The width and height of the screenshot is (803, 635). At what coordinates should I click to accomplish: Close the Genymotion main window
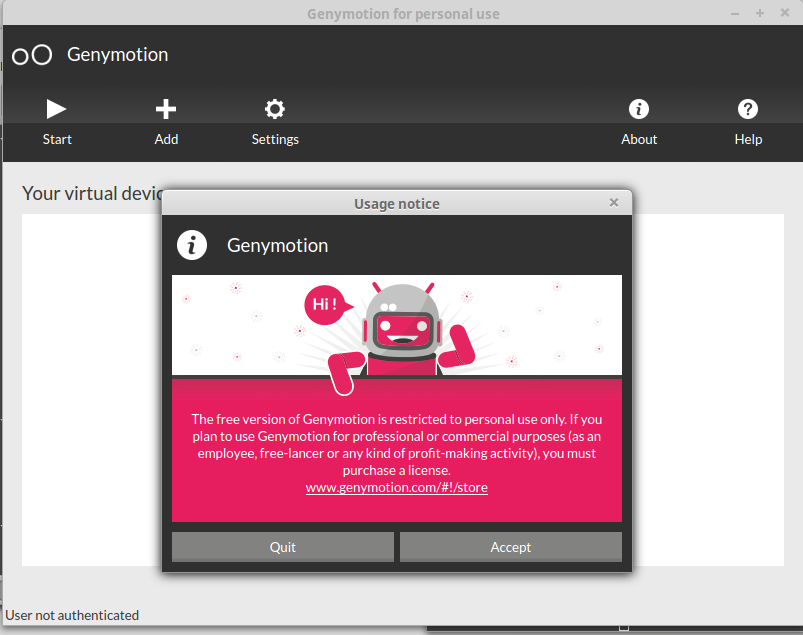[x=785, y=13]
